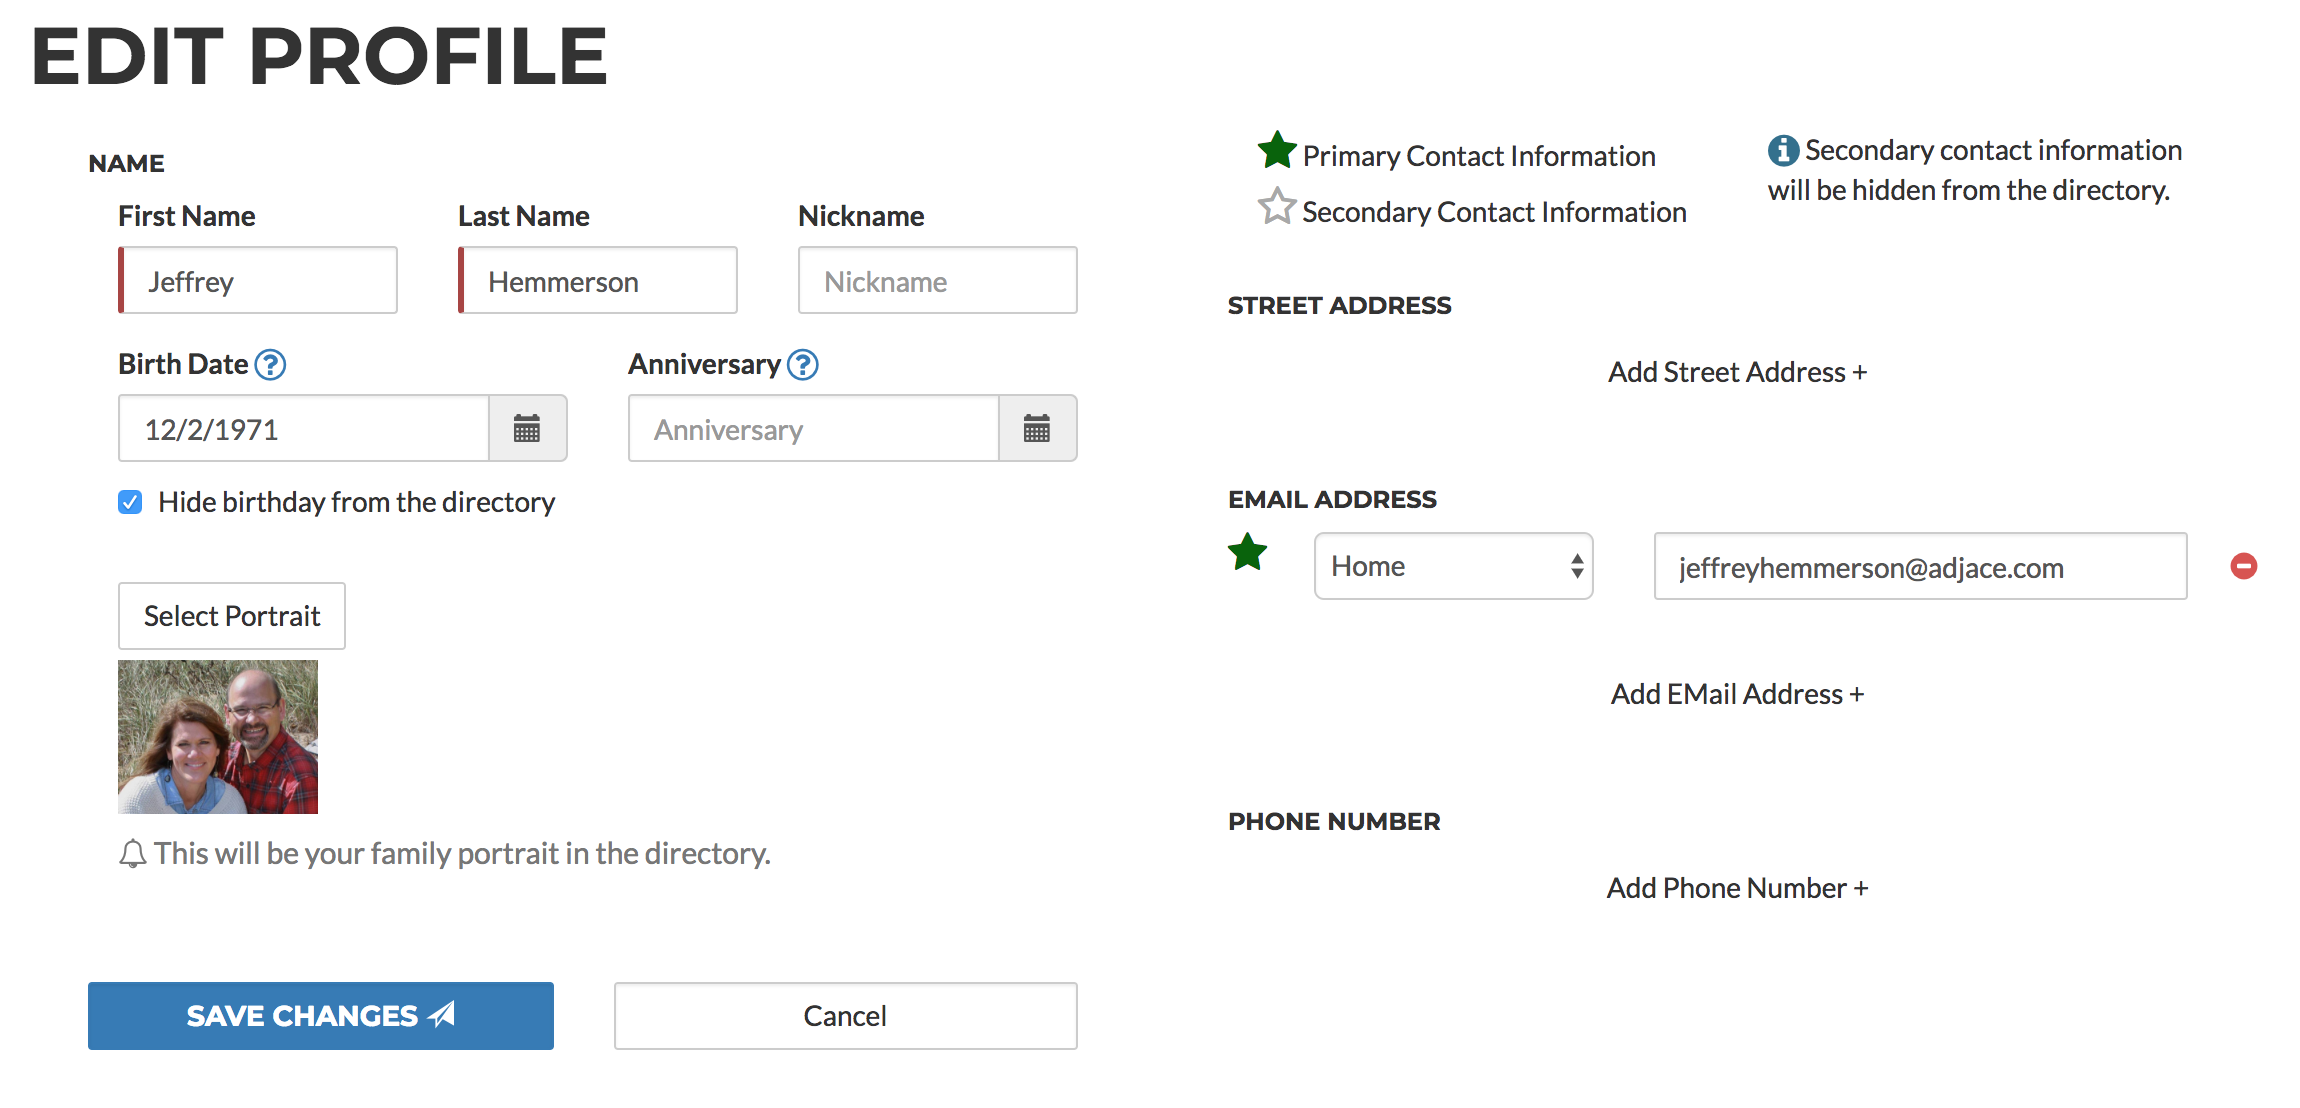Click Add EMail Address
This screenshot has height=1108, width=2300.
coord(1737,693)
